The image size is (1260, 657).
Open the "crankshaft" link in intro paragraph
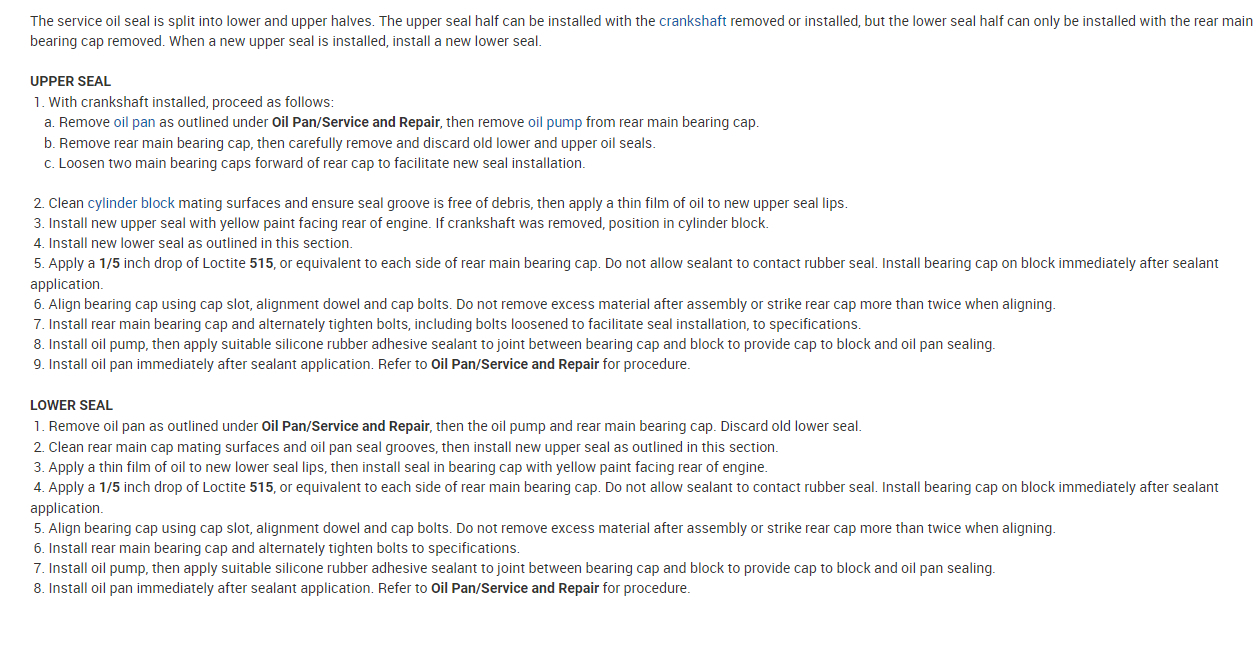click(692, 21)
